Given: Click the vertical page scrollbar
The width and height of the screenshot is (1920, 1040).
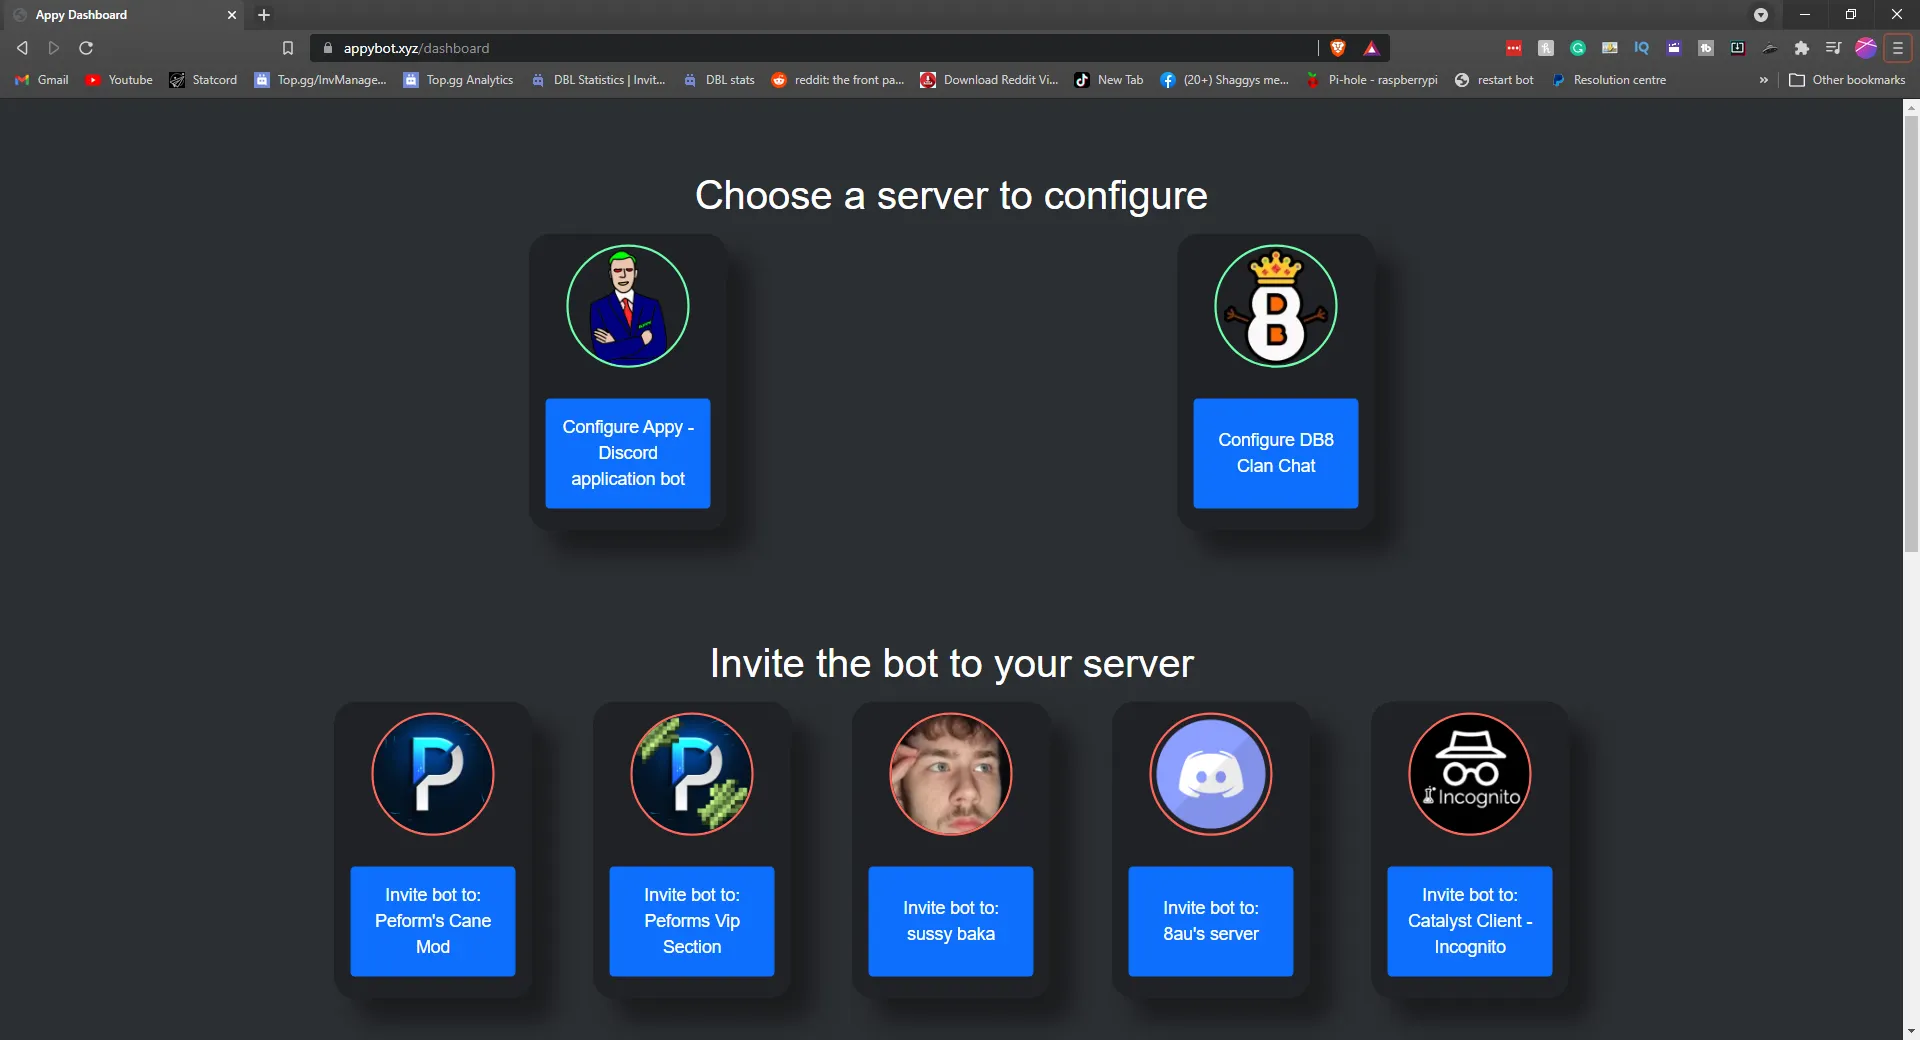Looking at the screenshot, I should pyautogui.click(x=1911, y=330).
